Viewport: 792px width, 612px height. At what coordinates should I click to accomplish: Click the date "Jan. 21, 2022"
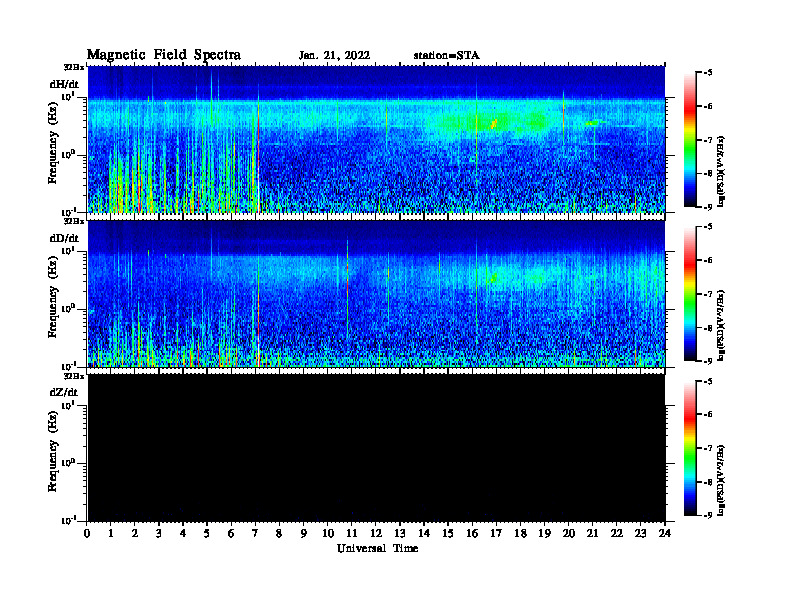click(334, 56)
